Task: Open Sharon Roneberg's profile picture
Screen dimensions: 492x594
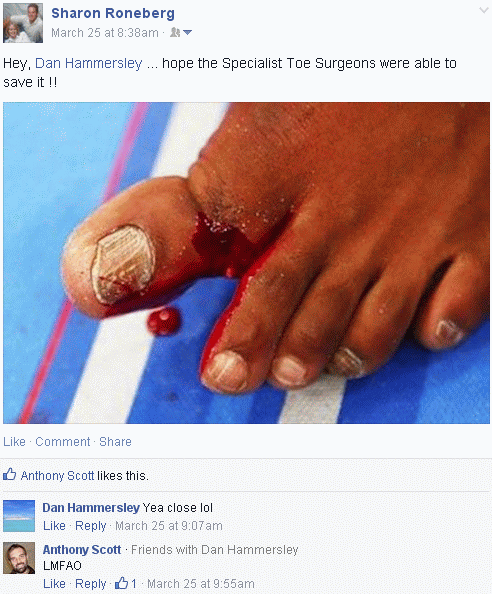Action: pos(23,23)
